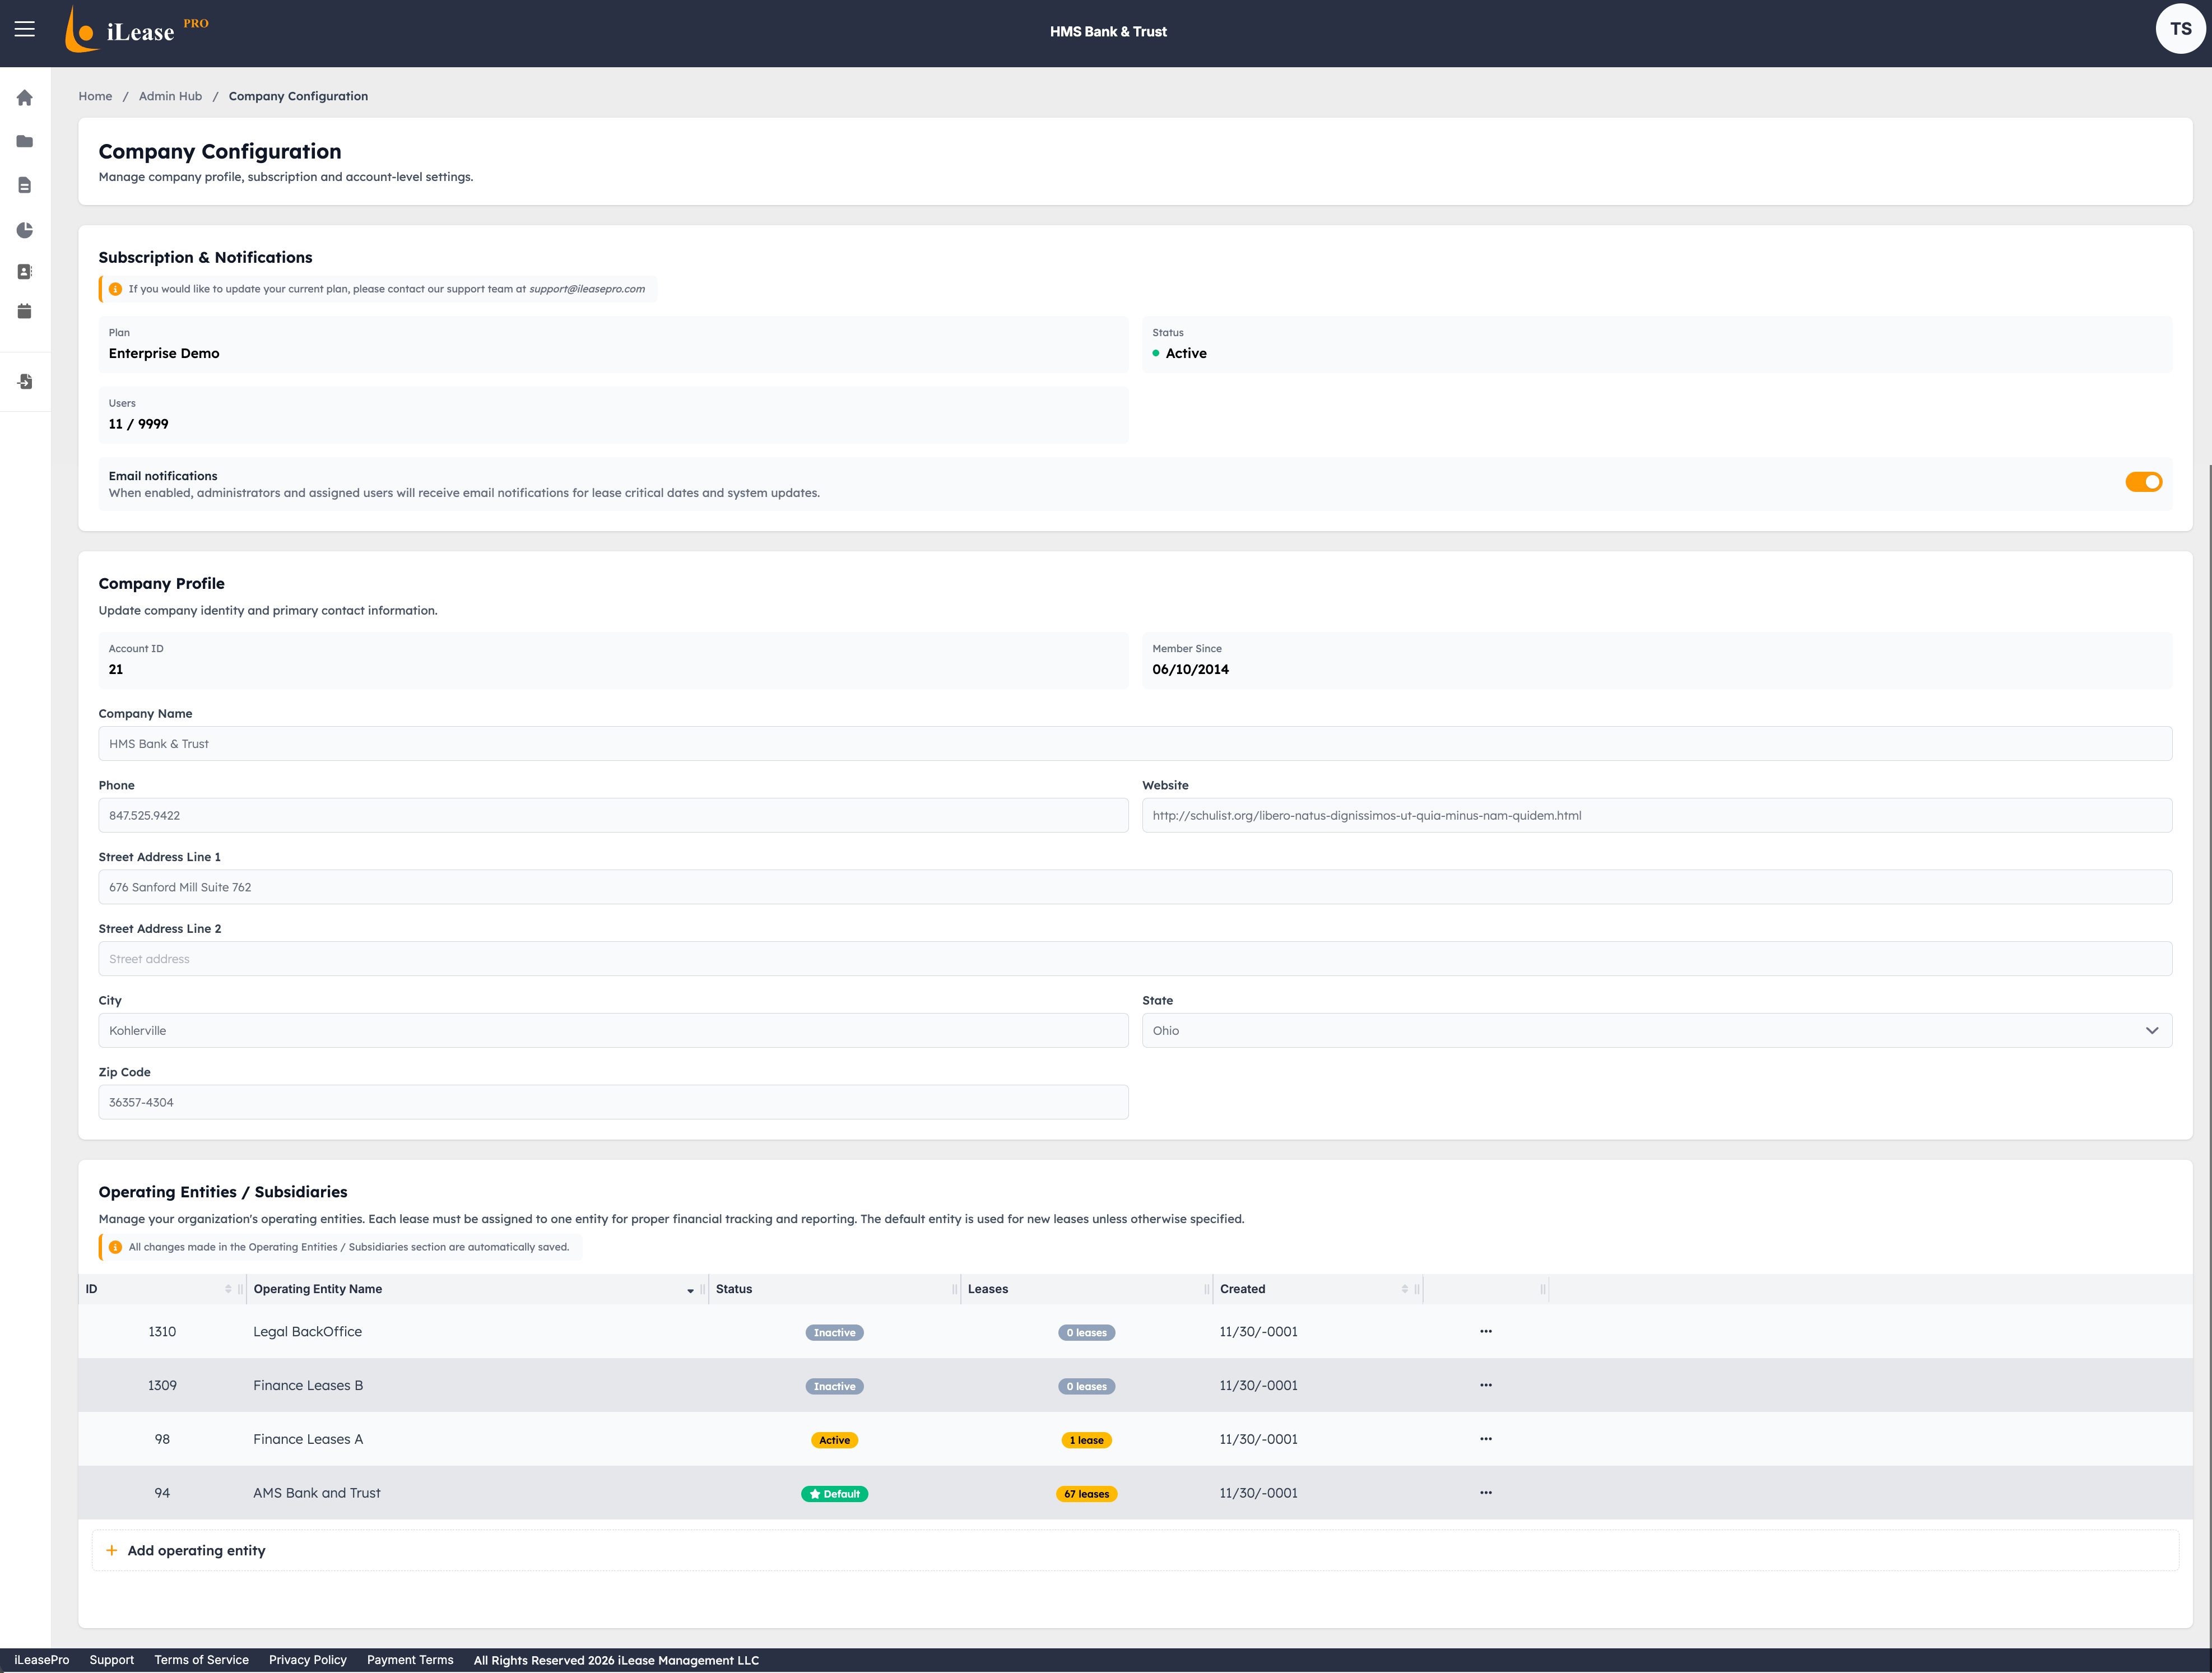Click the sign-out icon at sidebar bottom
The image size is (2212, 1673).
pos(24,381)
